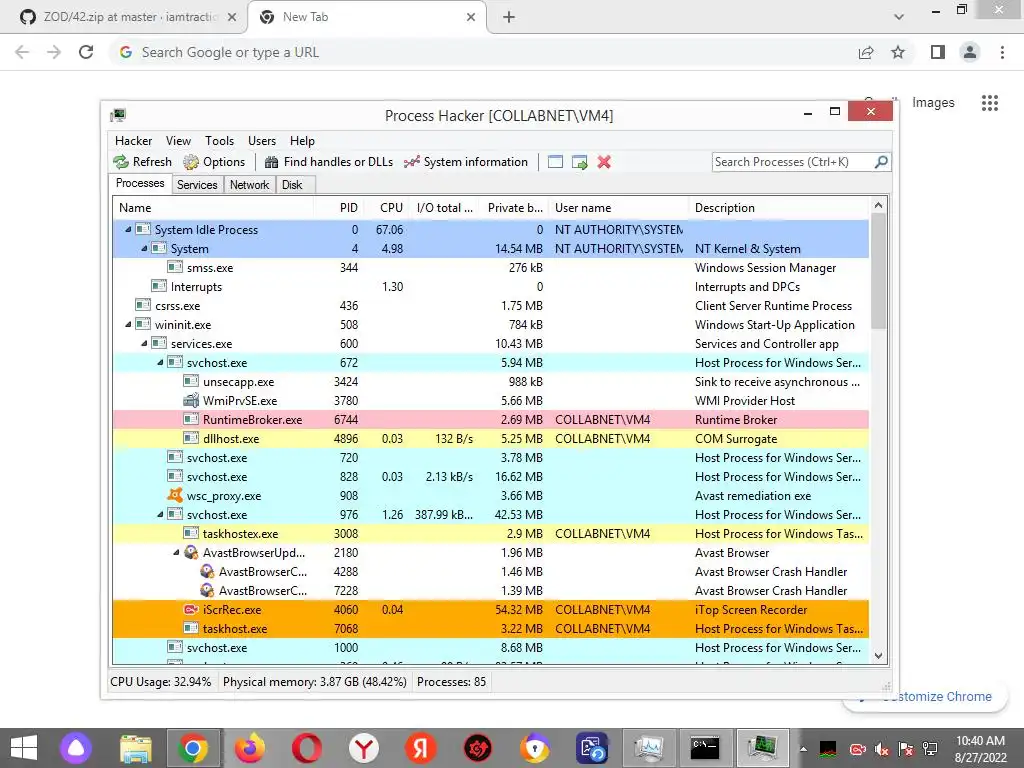Click the AvastBrowserUpd... process icon
Viewport: 1024px width, 768px height.
click(x=191, y=552)
